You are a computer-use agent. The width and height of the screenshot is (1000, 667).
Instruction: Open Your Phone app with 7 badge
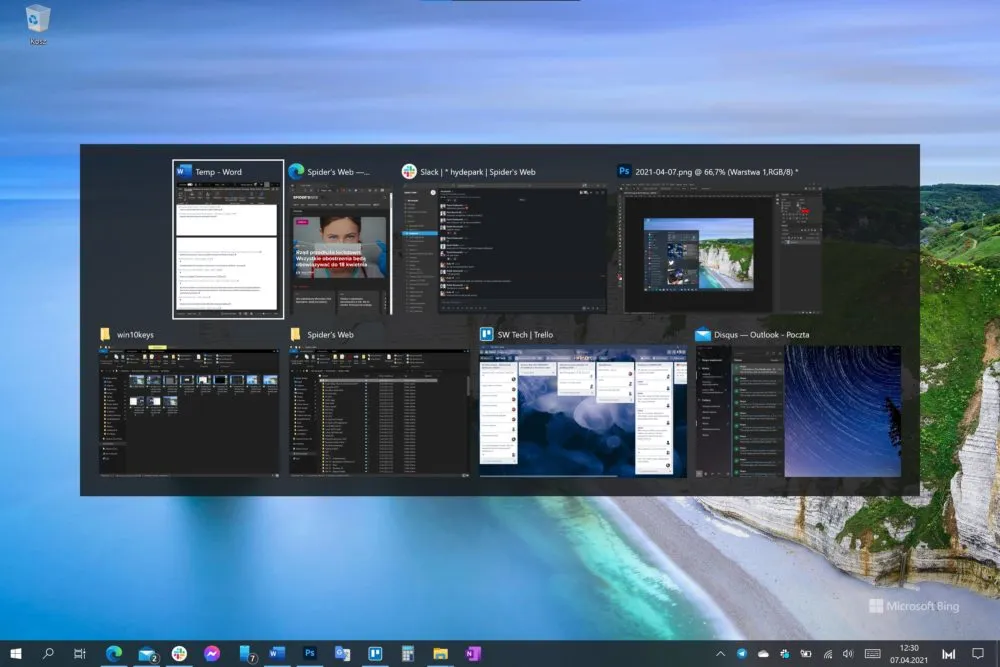246,654
